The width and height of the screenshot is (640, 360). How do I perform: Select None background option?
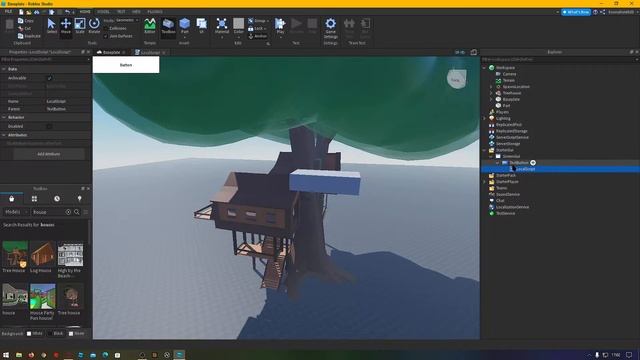71,333
